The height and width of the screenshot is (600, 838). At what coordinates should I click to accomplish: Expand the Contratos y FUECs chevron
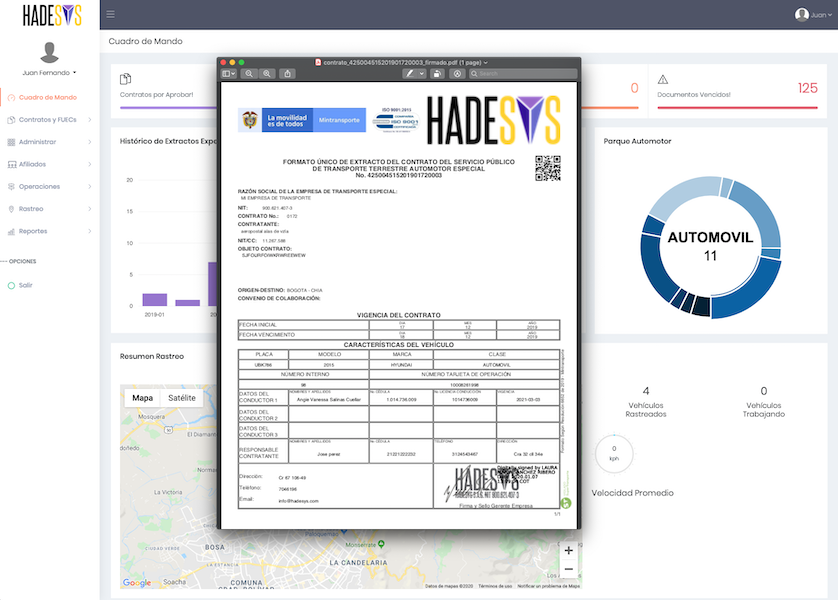click(x=90, y=120)
